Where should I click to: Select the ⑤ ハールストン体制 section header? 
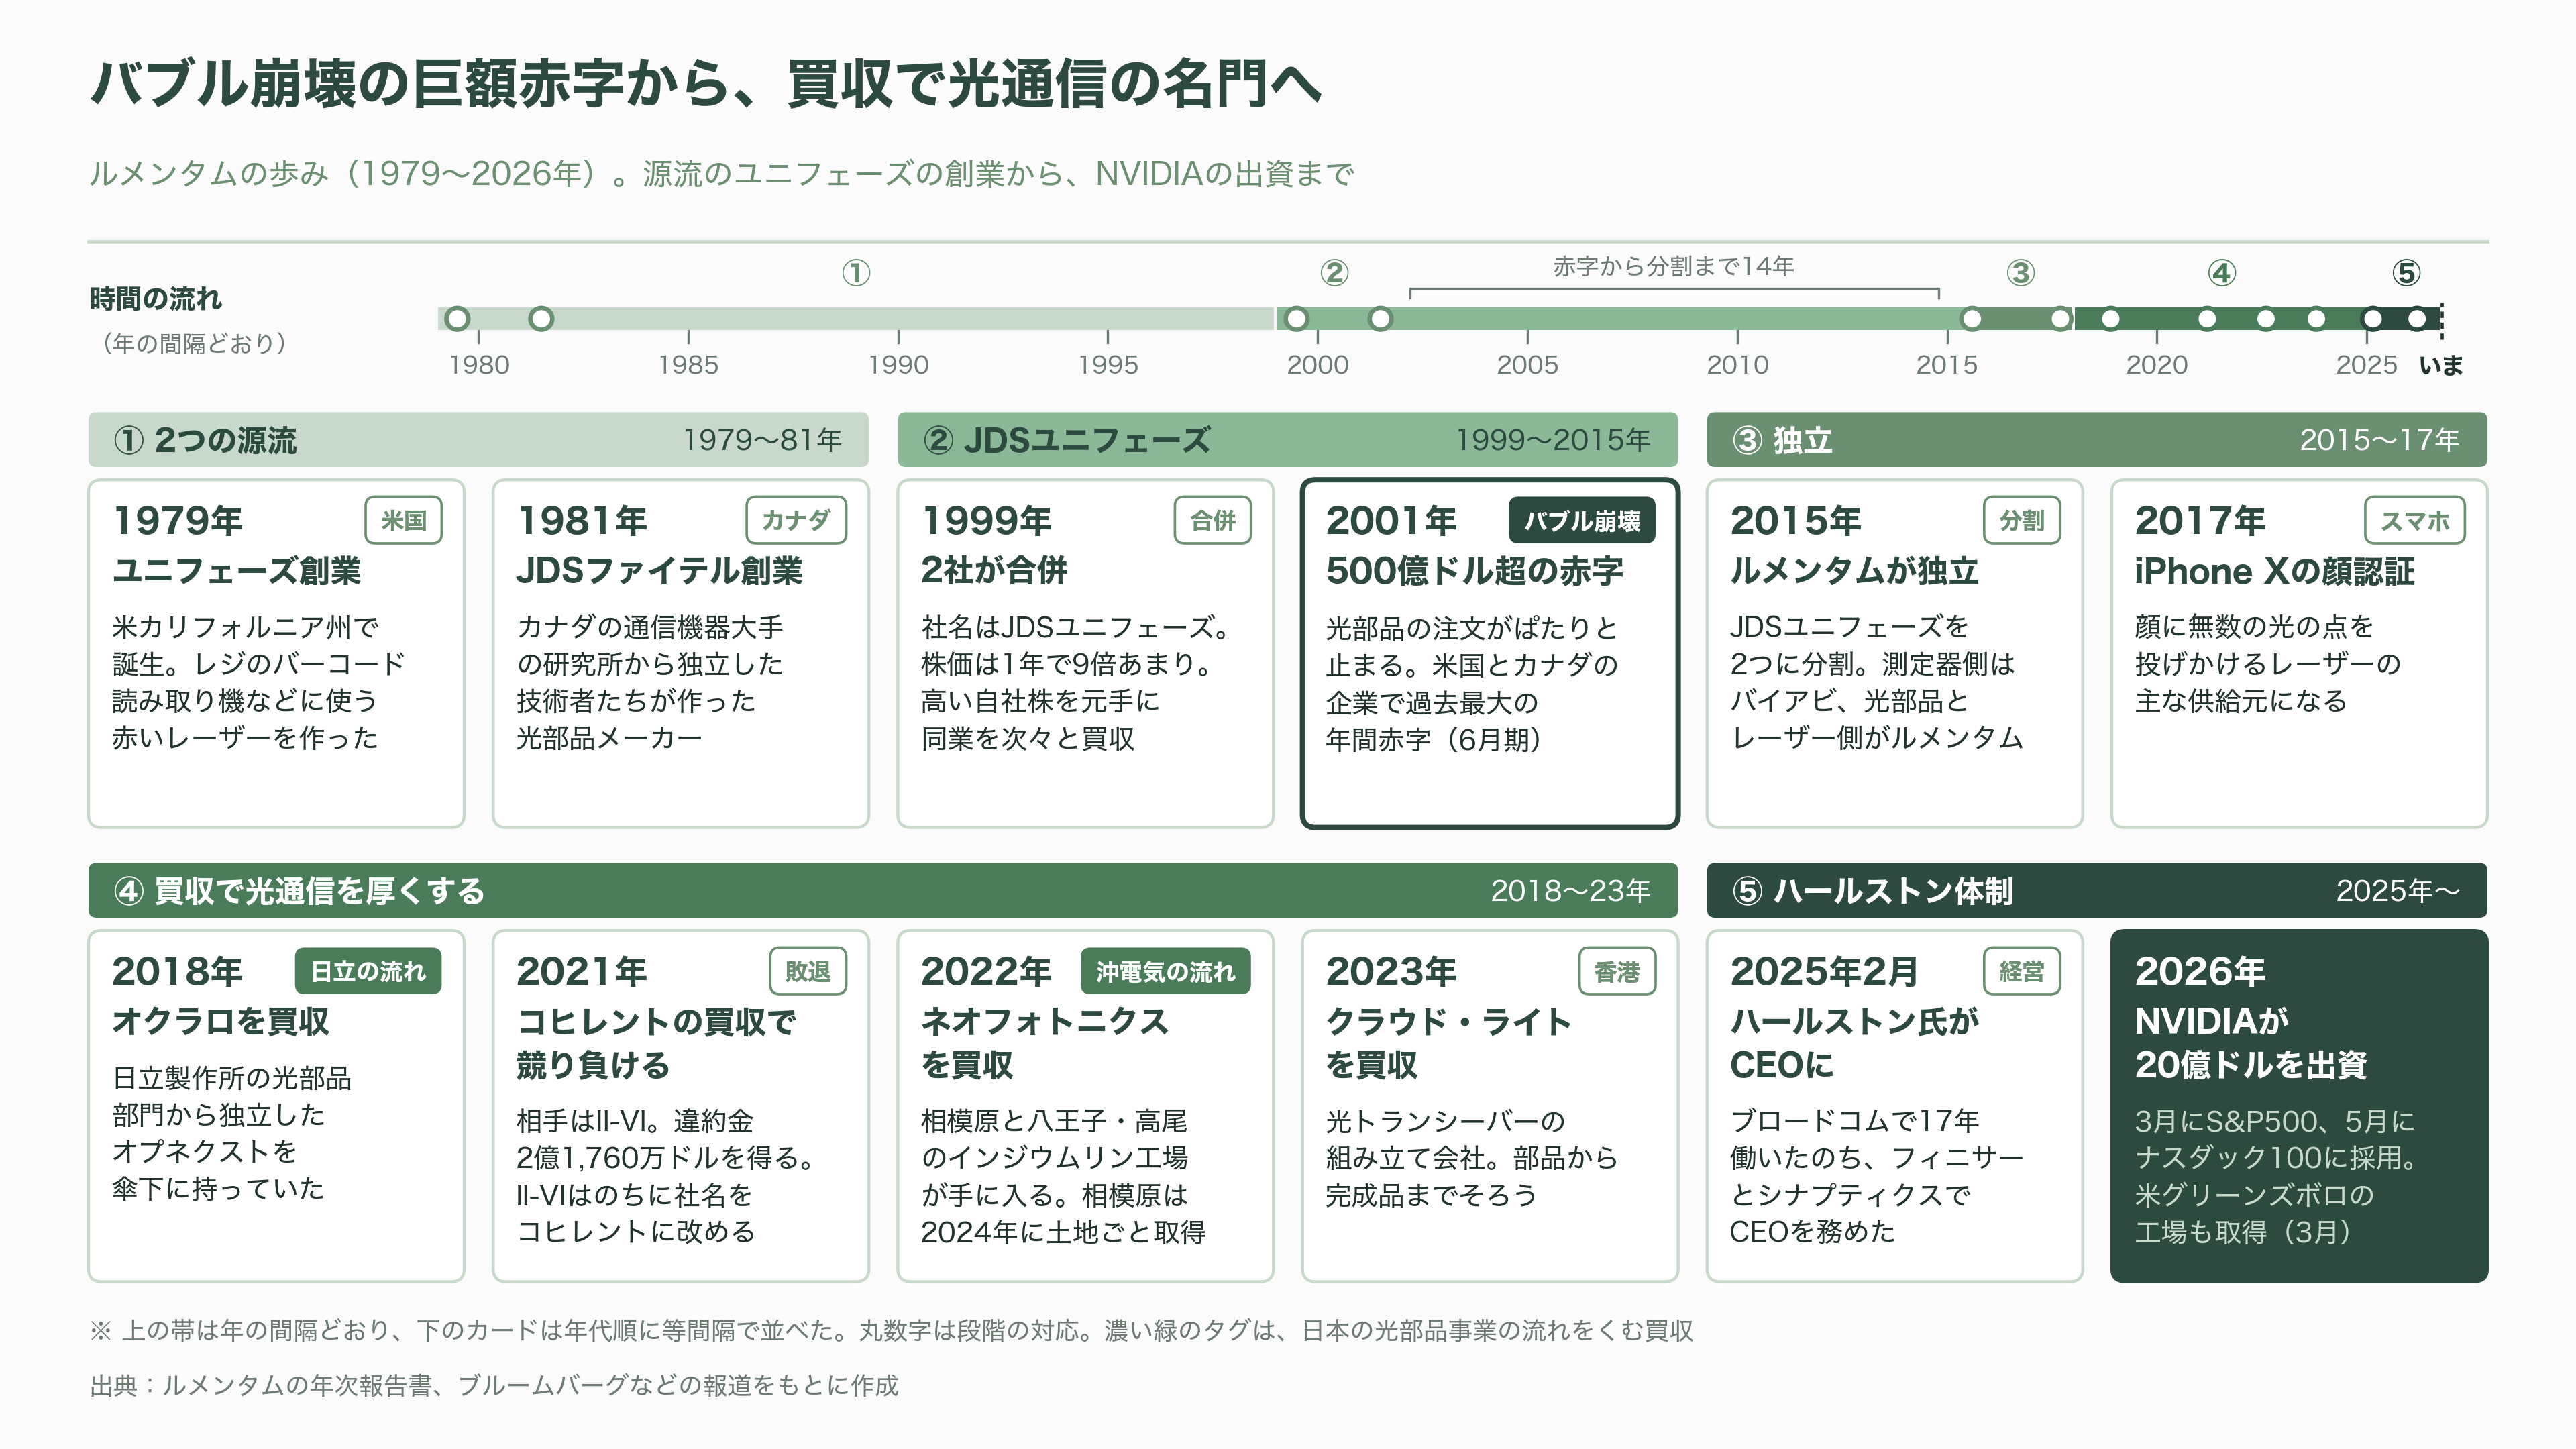[x=2096, y=890]
